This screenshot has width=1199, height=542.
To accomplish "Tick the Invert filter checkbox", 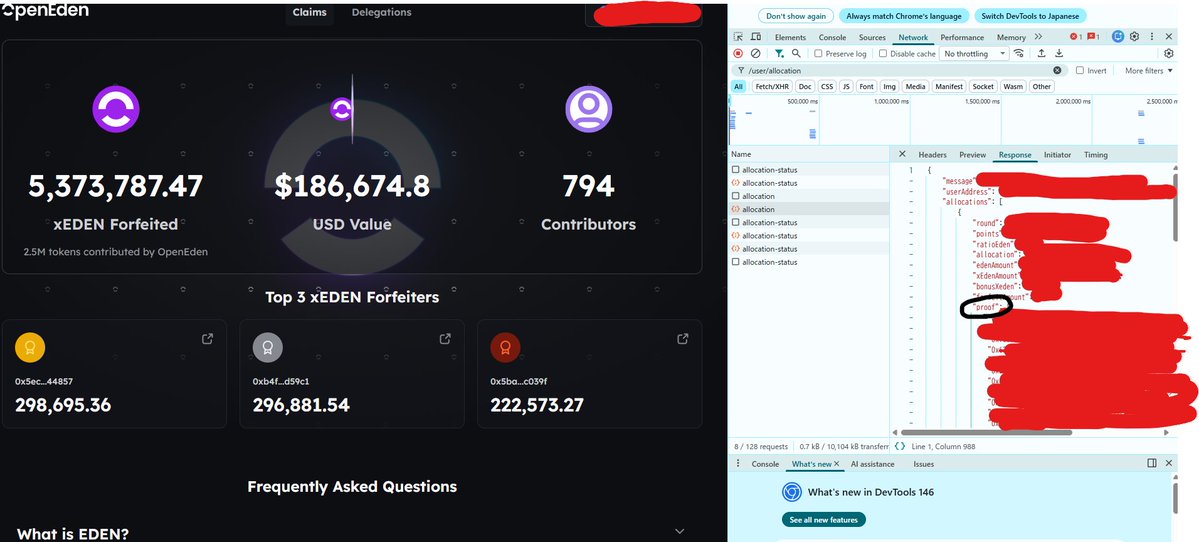I will 1080,70.
